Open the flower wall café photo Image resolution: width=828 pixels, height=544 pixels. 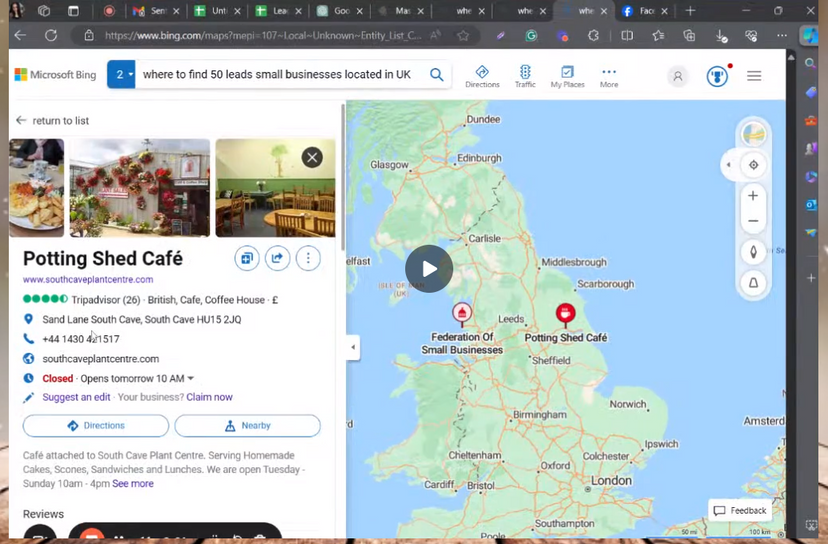[140, 188]
